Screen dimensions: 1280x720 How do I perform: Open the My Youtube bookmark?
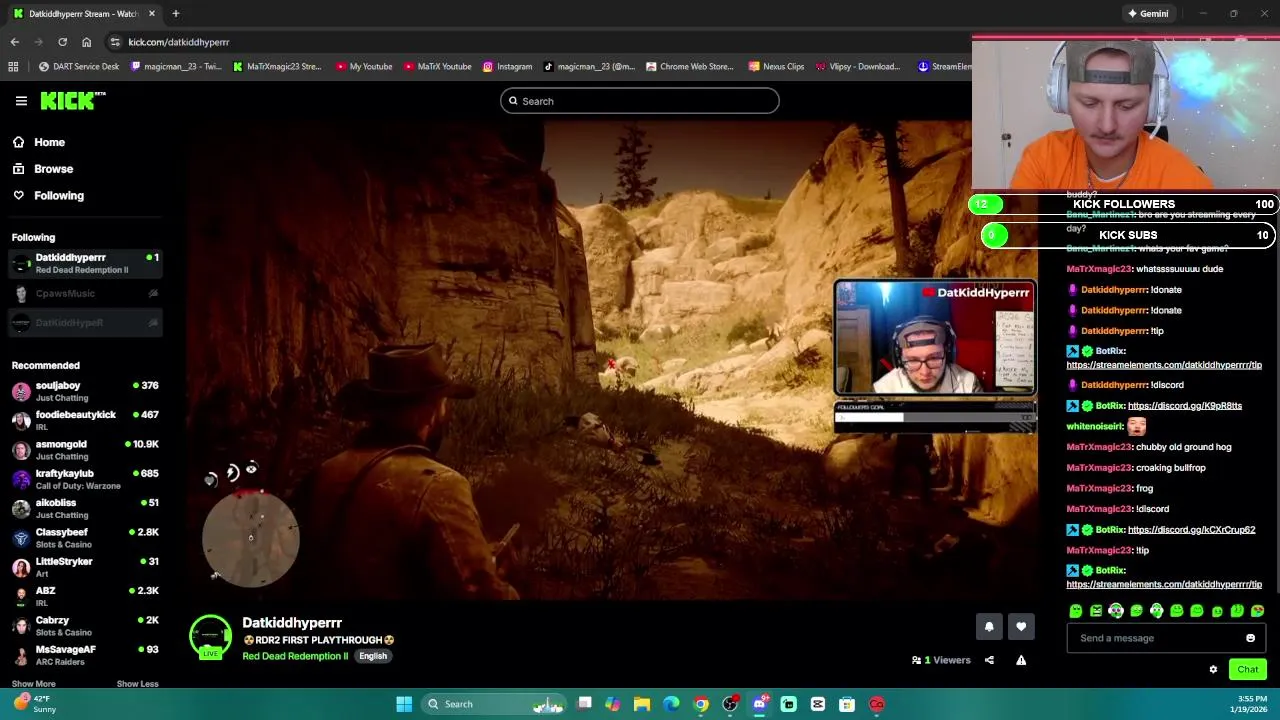pyautogui.click(x=364, y=67)
